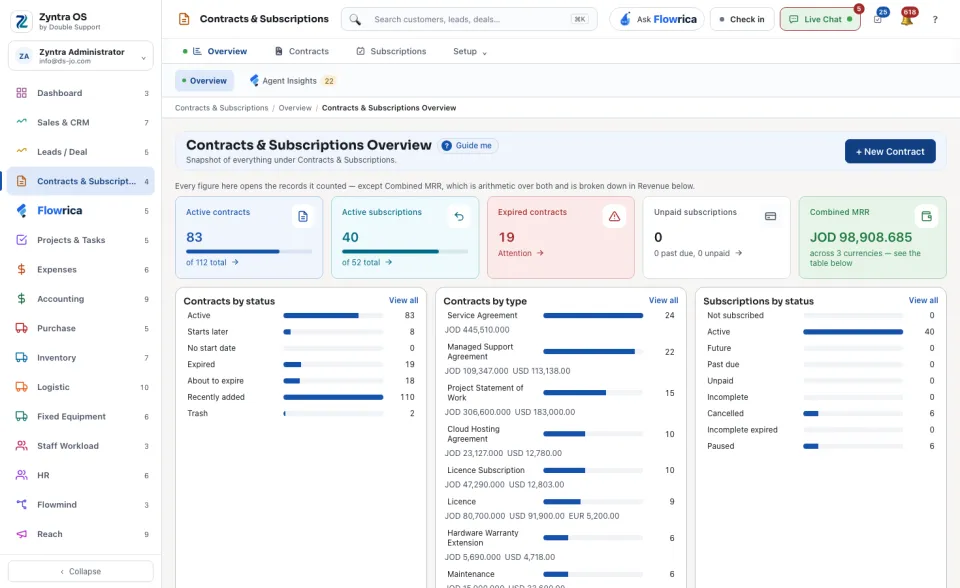Expand the Zyntra Administrator account dropdown

click(x=81, y=56)
